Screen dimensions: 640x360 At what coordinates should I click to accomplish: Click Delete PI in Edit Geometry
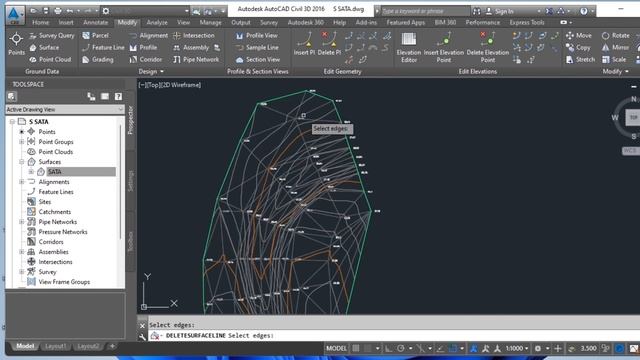329,44
